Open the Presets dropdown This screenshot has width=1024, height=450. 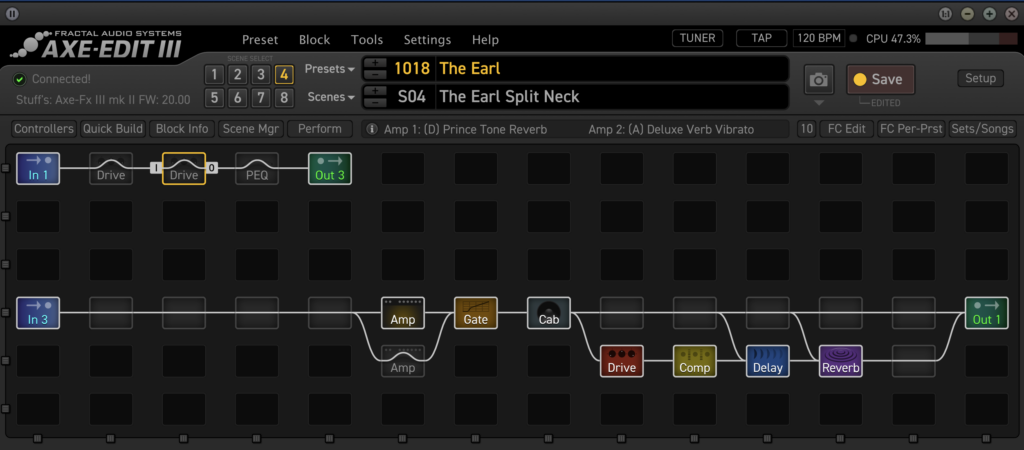(x=330, y=69)
